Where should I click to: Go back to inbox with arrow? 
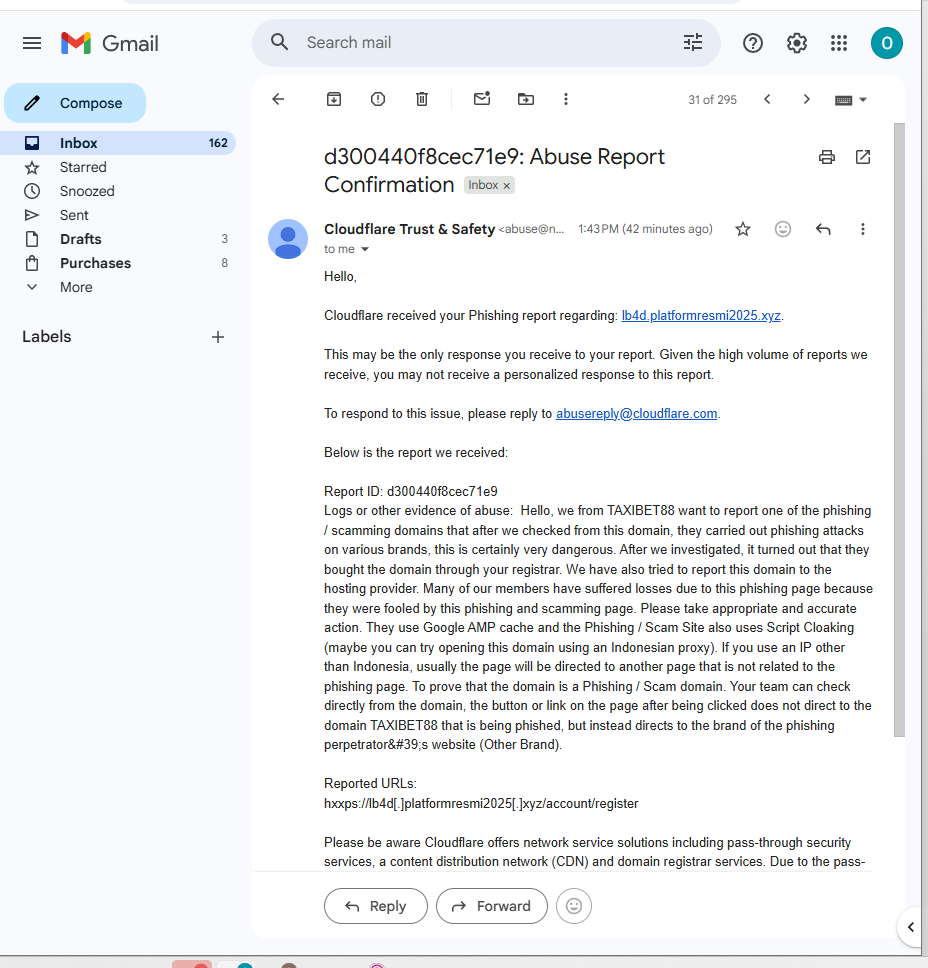278,99
